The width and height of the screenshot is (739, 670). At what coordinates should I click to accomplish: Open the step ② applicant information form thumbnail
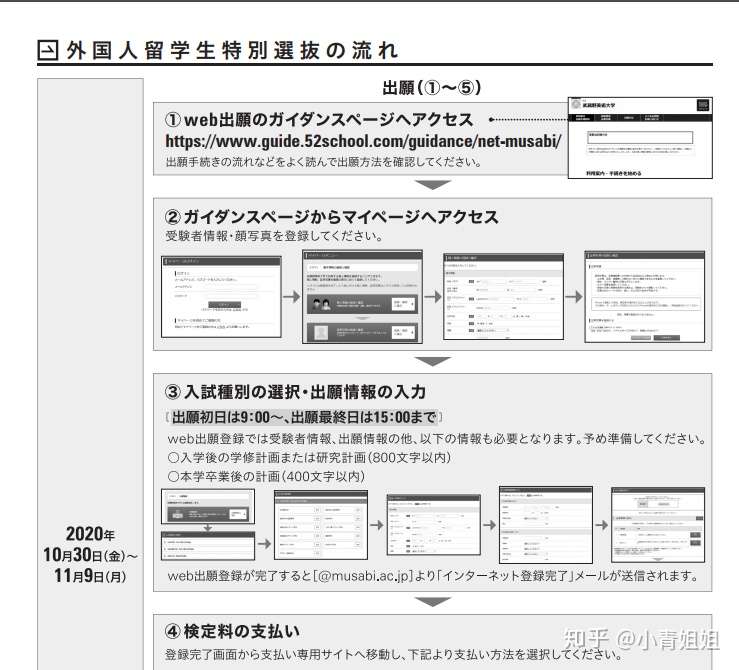[503, 296]
